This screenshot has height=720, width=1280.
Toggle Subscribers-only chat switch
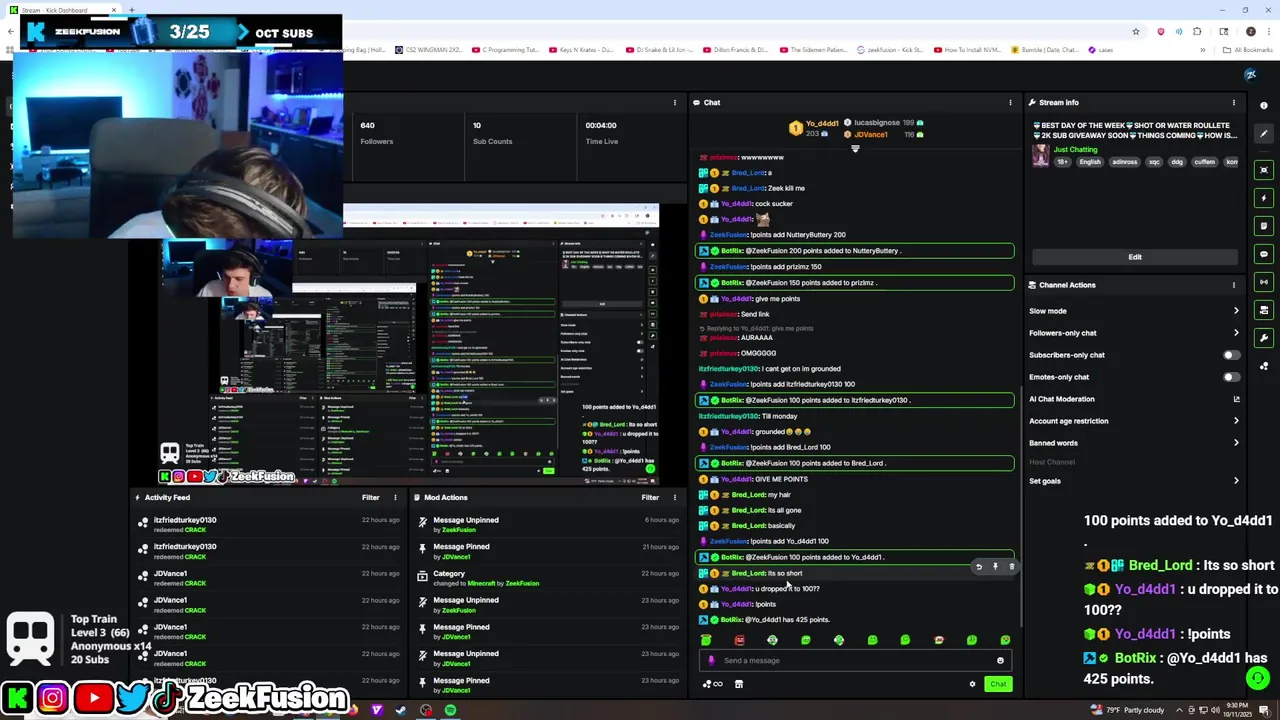click(1230, 355)
